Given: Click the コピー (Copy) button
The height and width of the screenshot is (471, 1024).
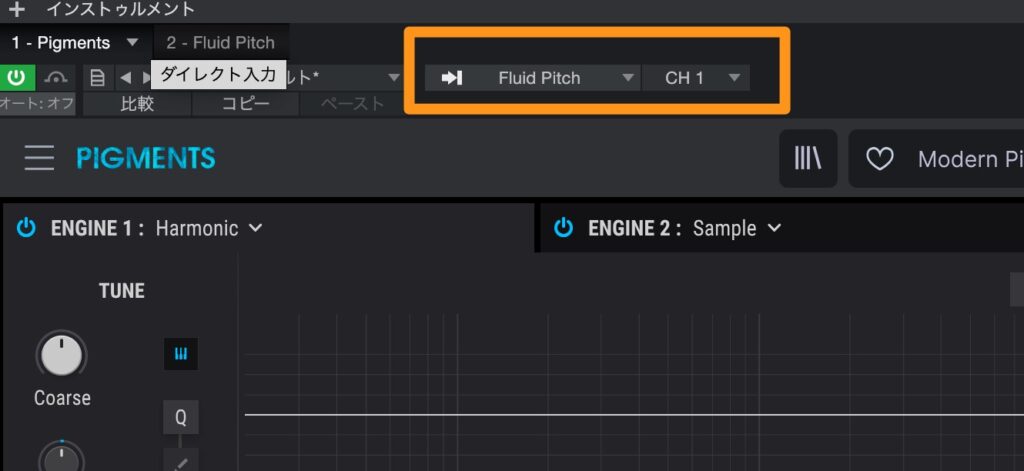Looking at the screenshot, I should [246, 103].
